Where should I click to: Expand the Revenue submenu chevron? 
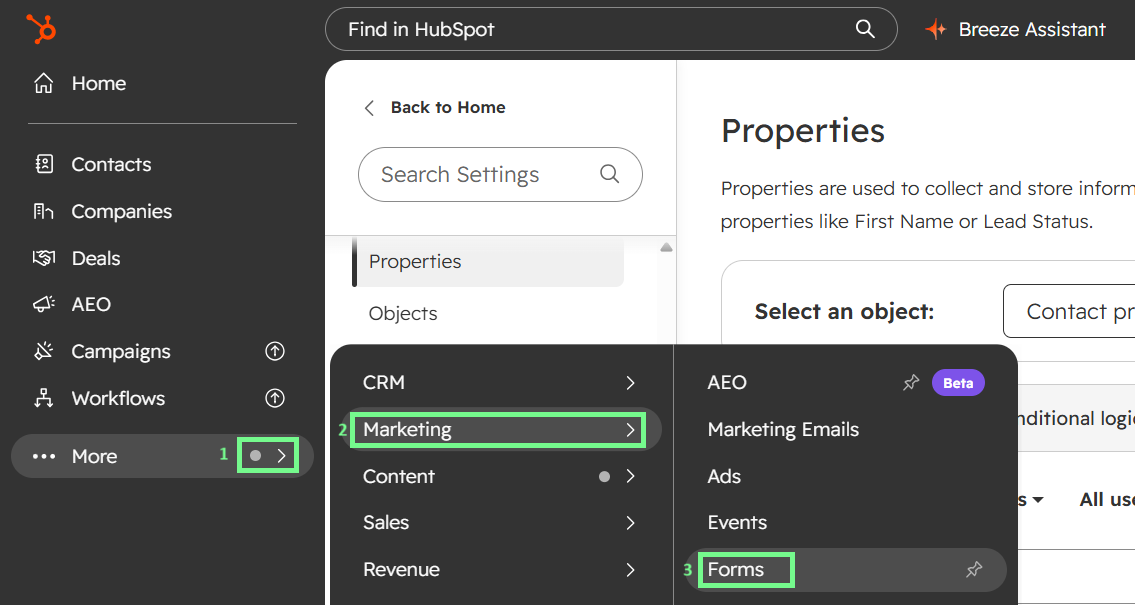click(x=630, y=570)
